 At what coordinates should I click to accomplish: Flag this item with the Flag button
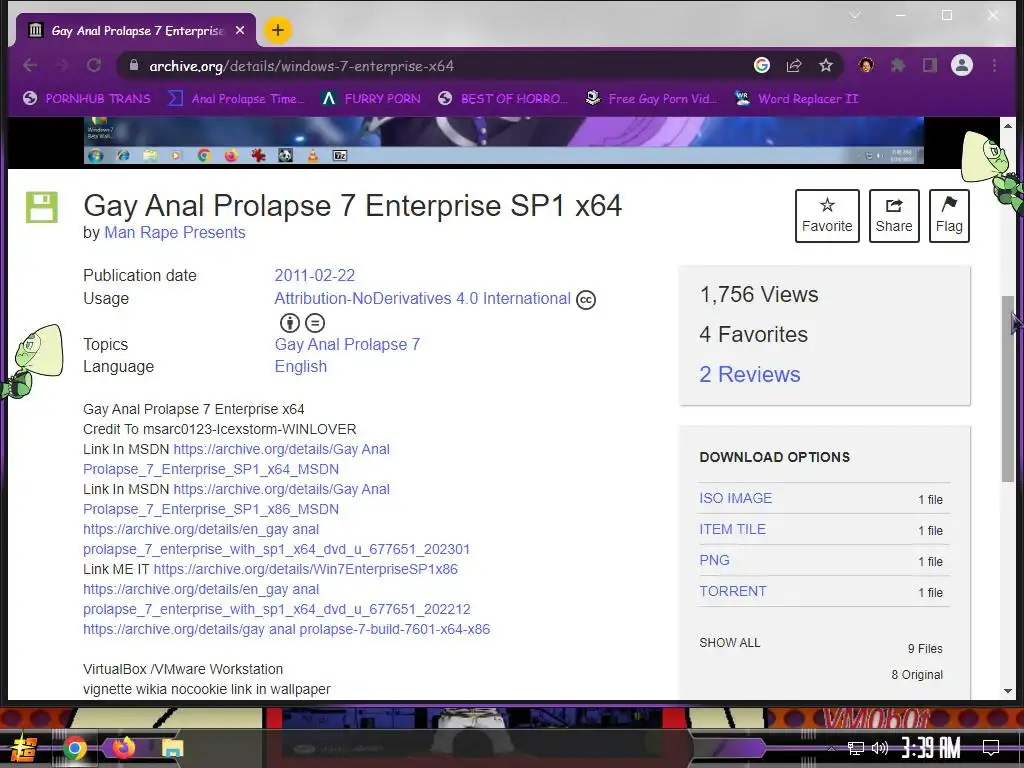tap(949, 216)
